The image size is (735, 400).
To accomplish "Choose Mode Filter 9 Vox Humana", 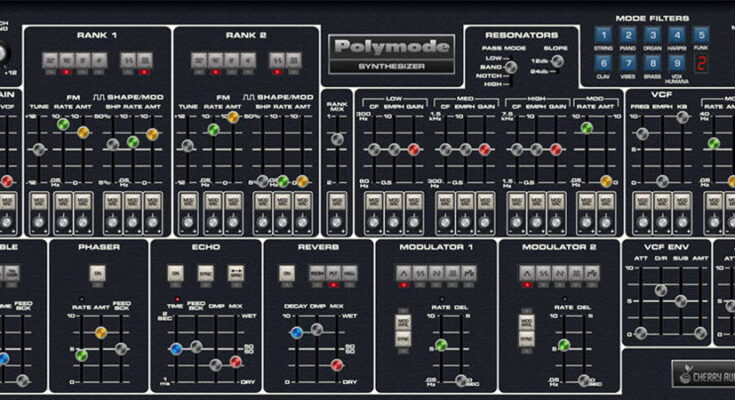I will (x=677, y=64).
